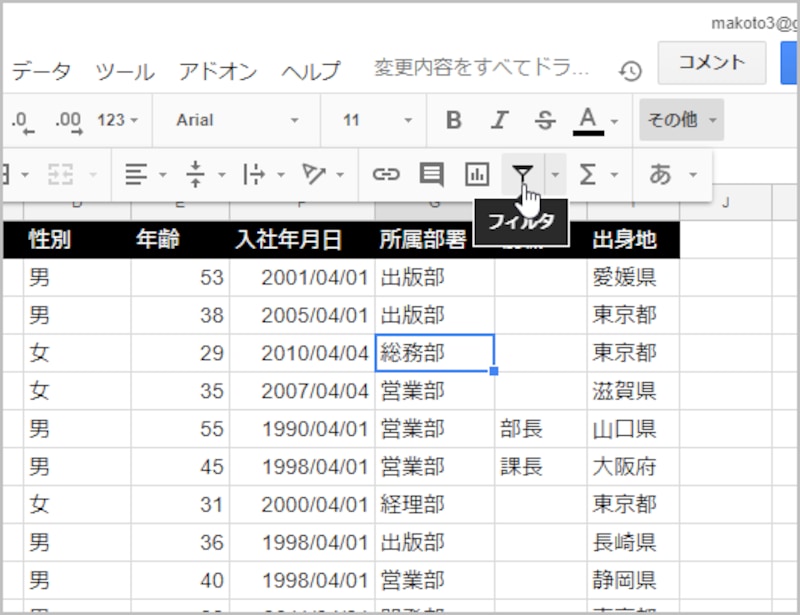Select the input tools あ icon
The image size is (800, 615).
pos(662,173)
